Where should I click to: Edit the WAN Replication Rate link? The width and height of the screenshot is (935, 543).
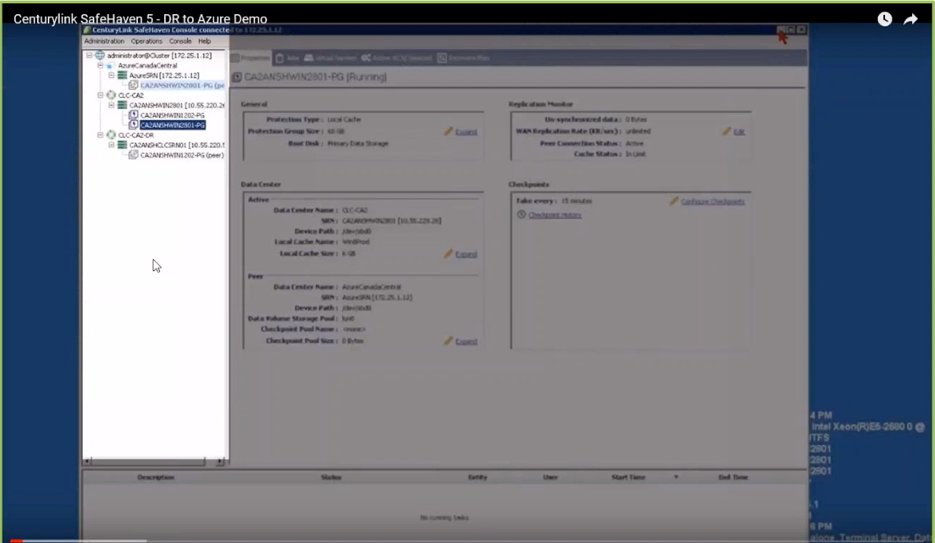pyautogui.click(x=739, y=132)
